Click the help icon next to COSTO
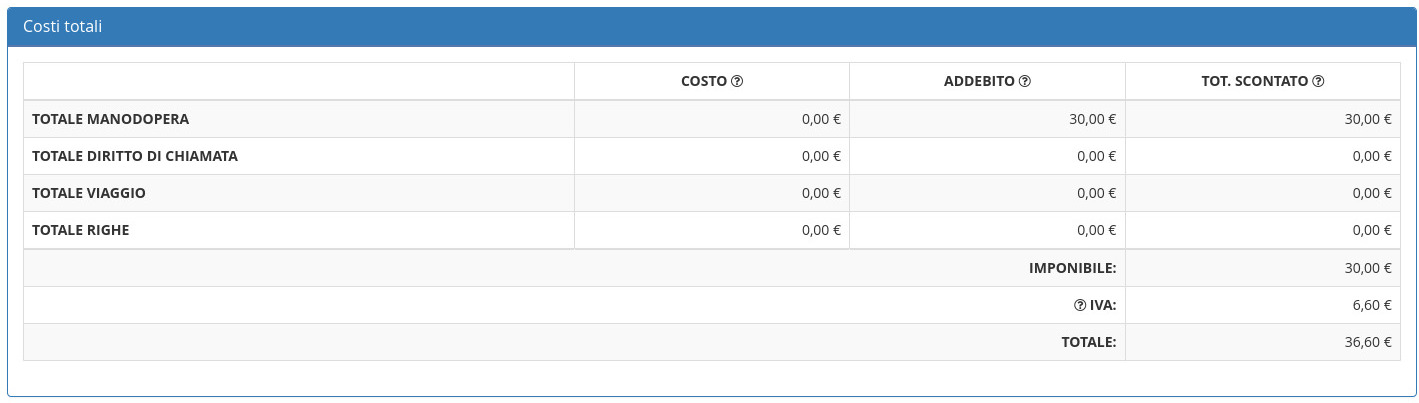Viewport: 1419px width, 403px height. click(x=737, y=82)
